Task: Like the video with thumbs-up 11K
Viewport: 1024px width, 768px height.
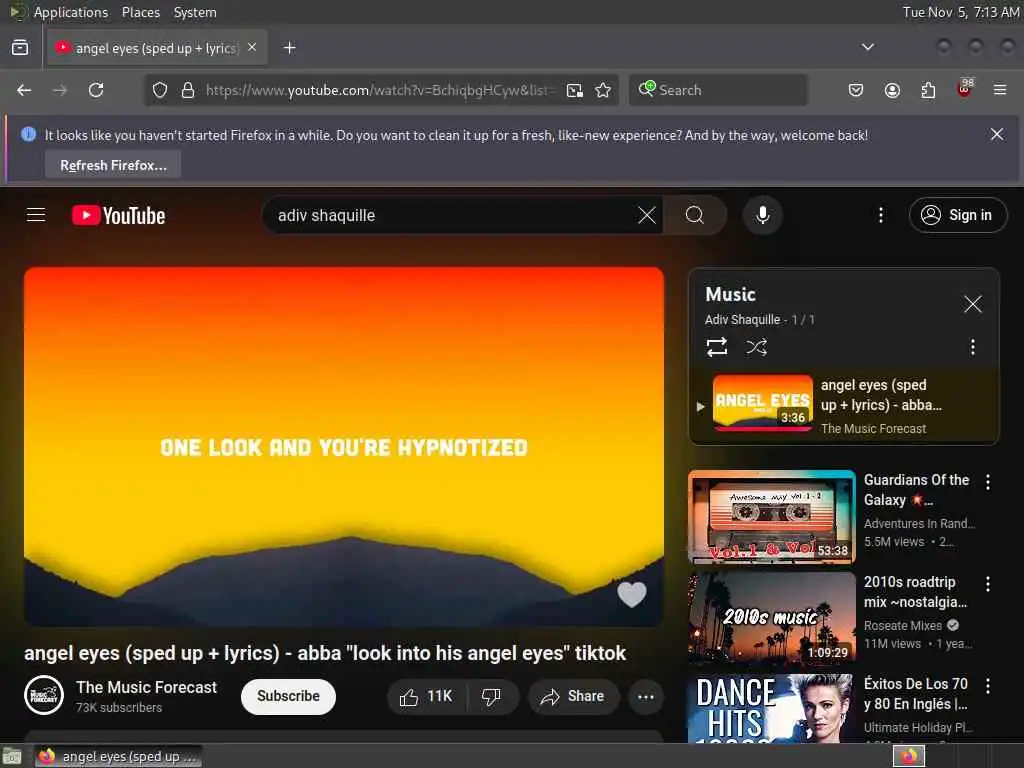Action: 426,697
